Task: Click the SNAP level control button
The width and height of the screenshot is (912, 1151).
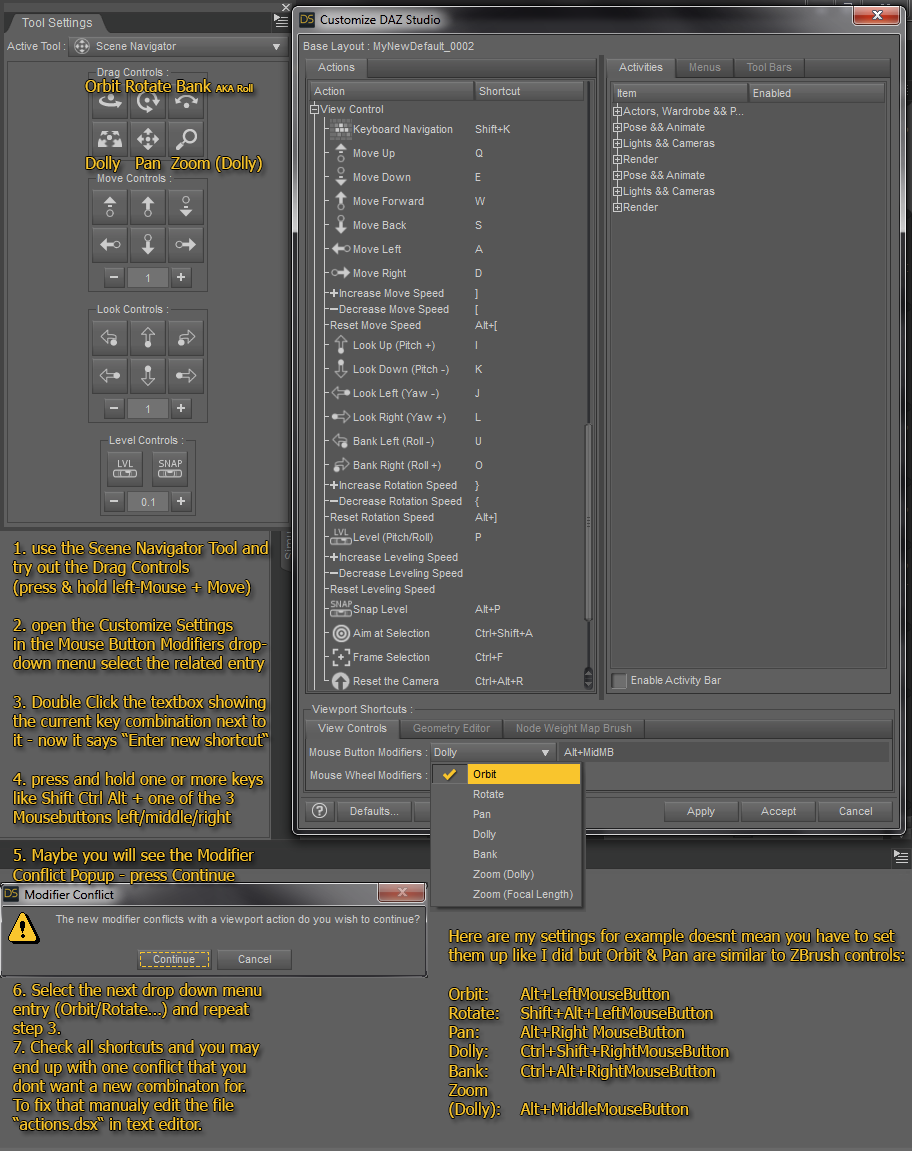Action: [x=170, y=469]
